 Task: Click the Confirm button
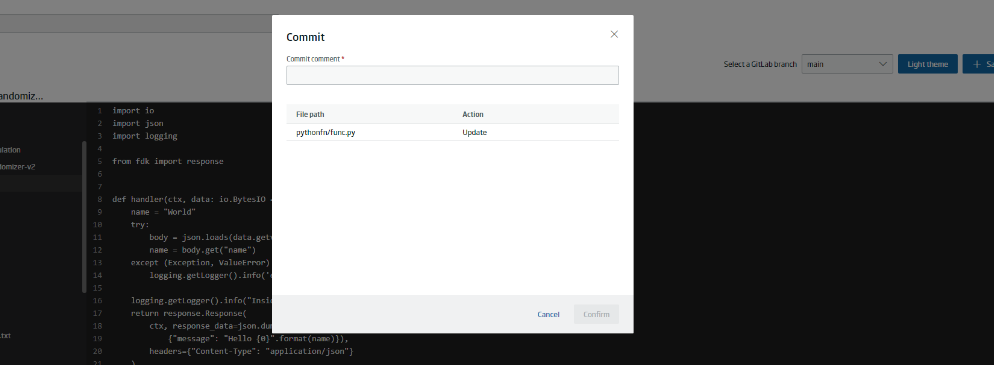coord(596,314)
